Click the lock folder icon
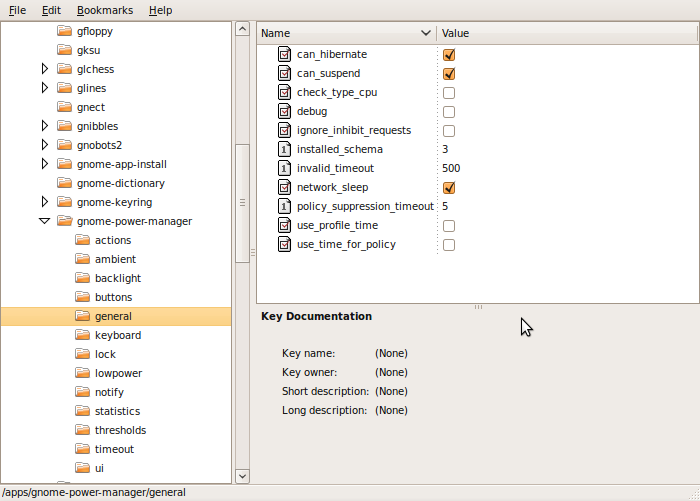The height and width of the screenshot is (501, 700). (x=83, y=354)
